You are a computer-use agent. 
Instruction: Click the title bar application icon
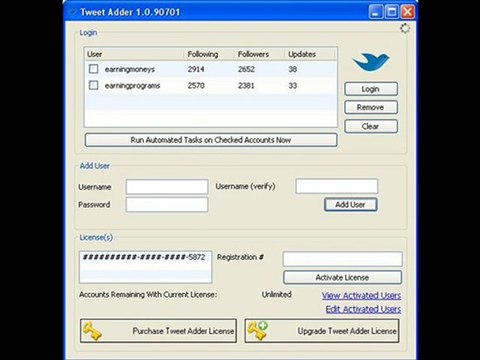[x=72, y=12]
